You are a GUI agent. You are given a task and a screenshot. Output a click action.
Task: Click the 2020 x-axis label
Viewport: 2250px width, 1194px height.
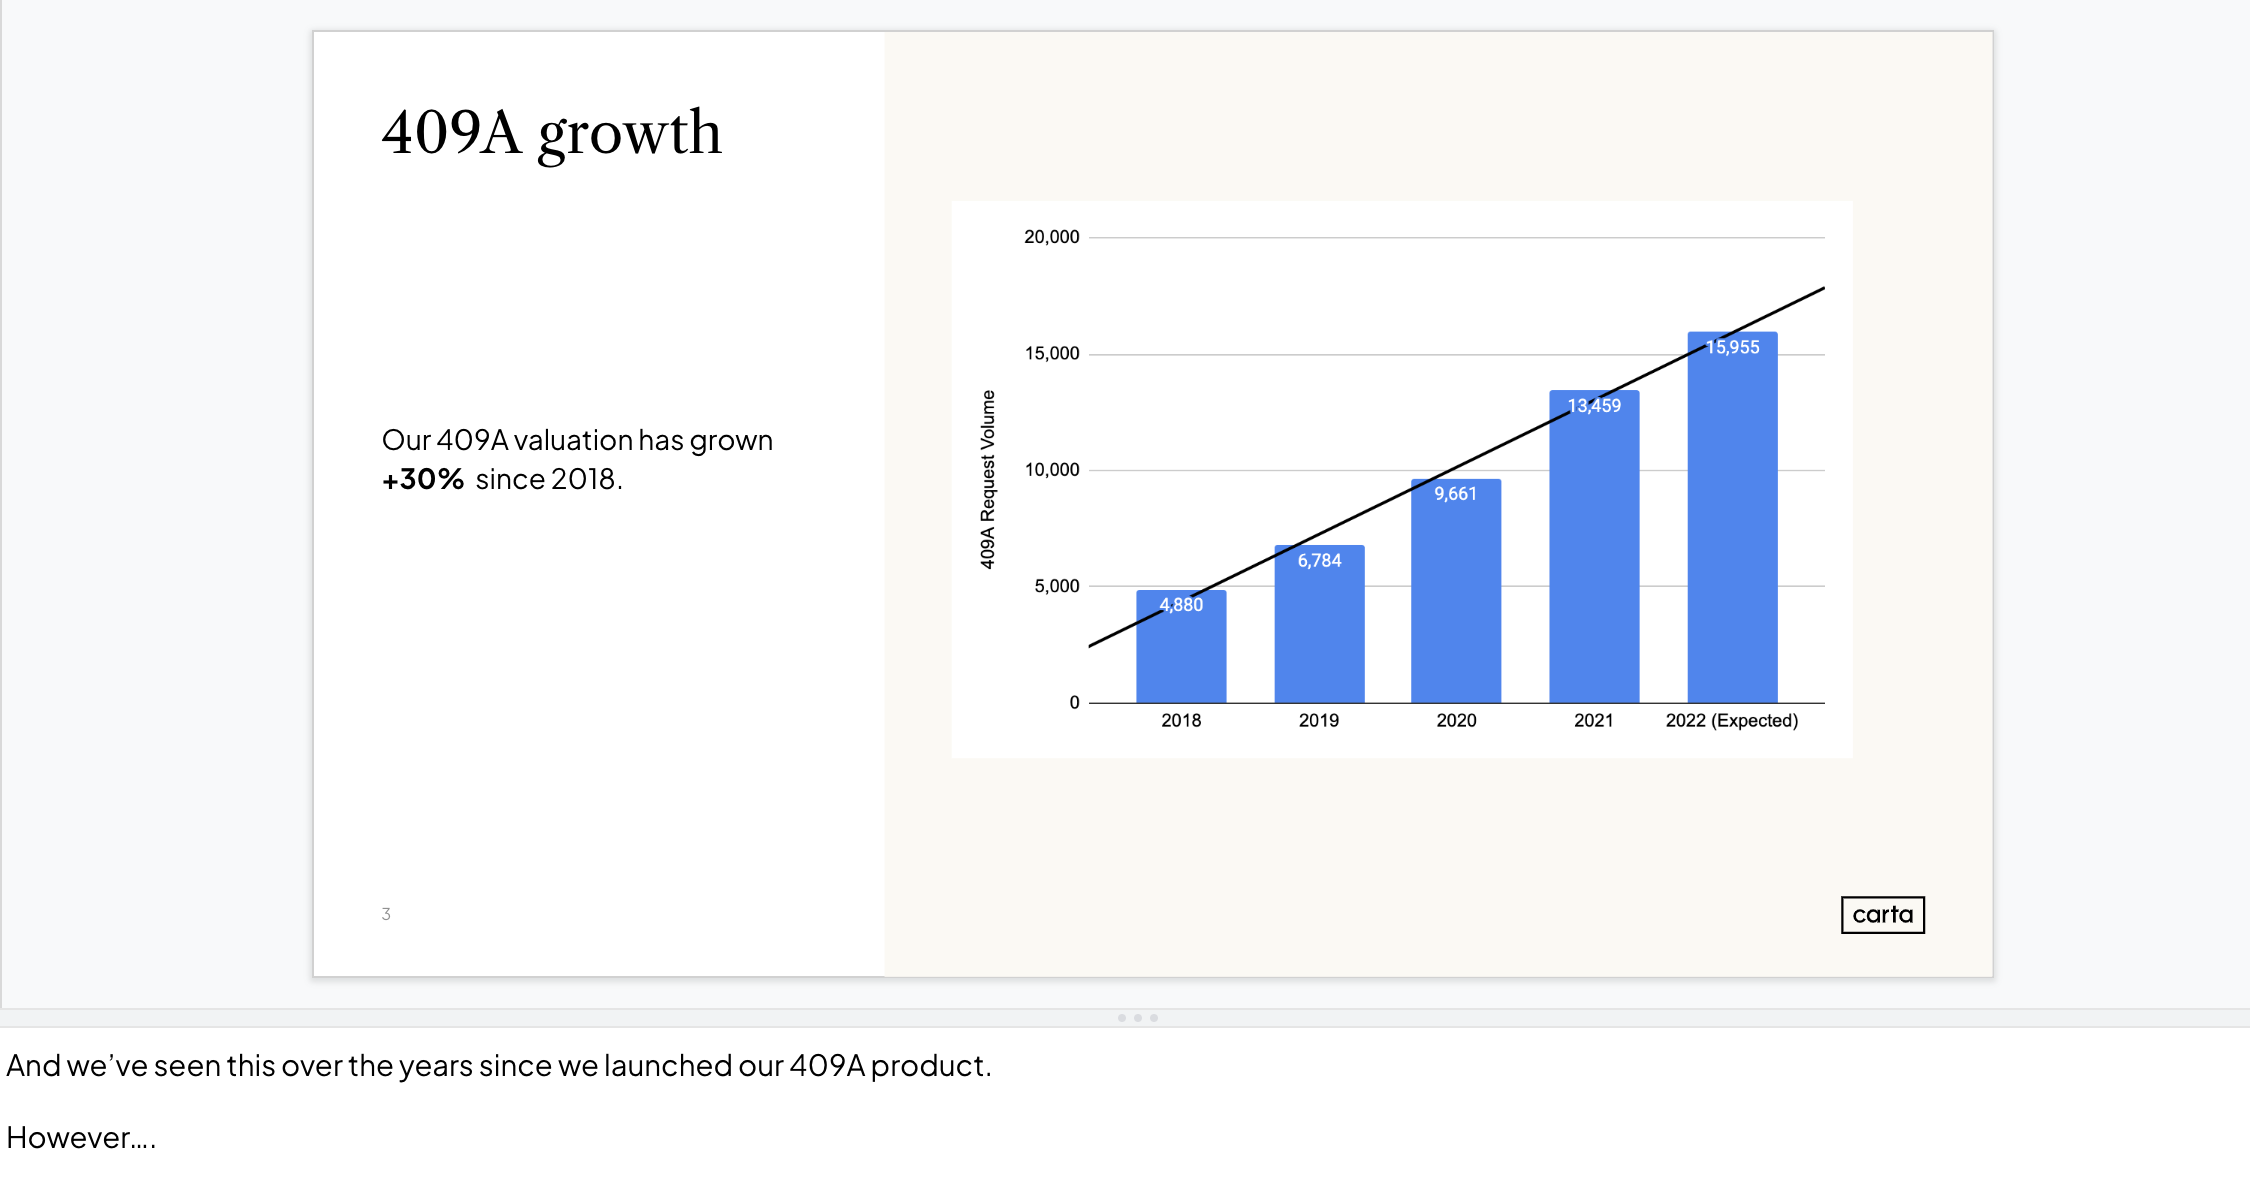[x=1456, y=720]
